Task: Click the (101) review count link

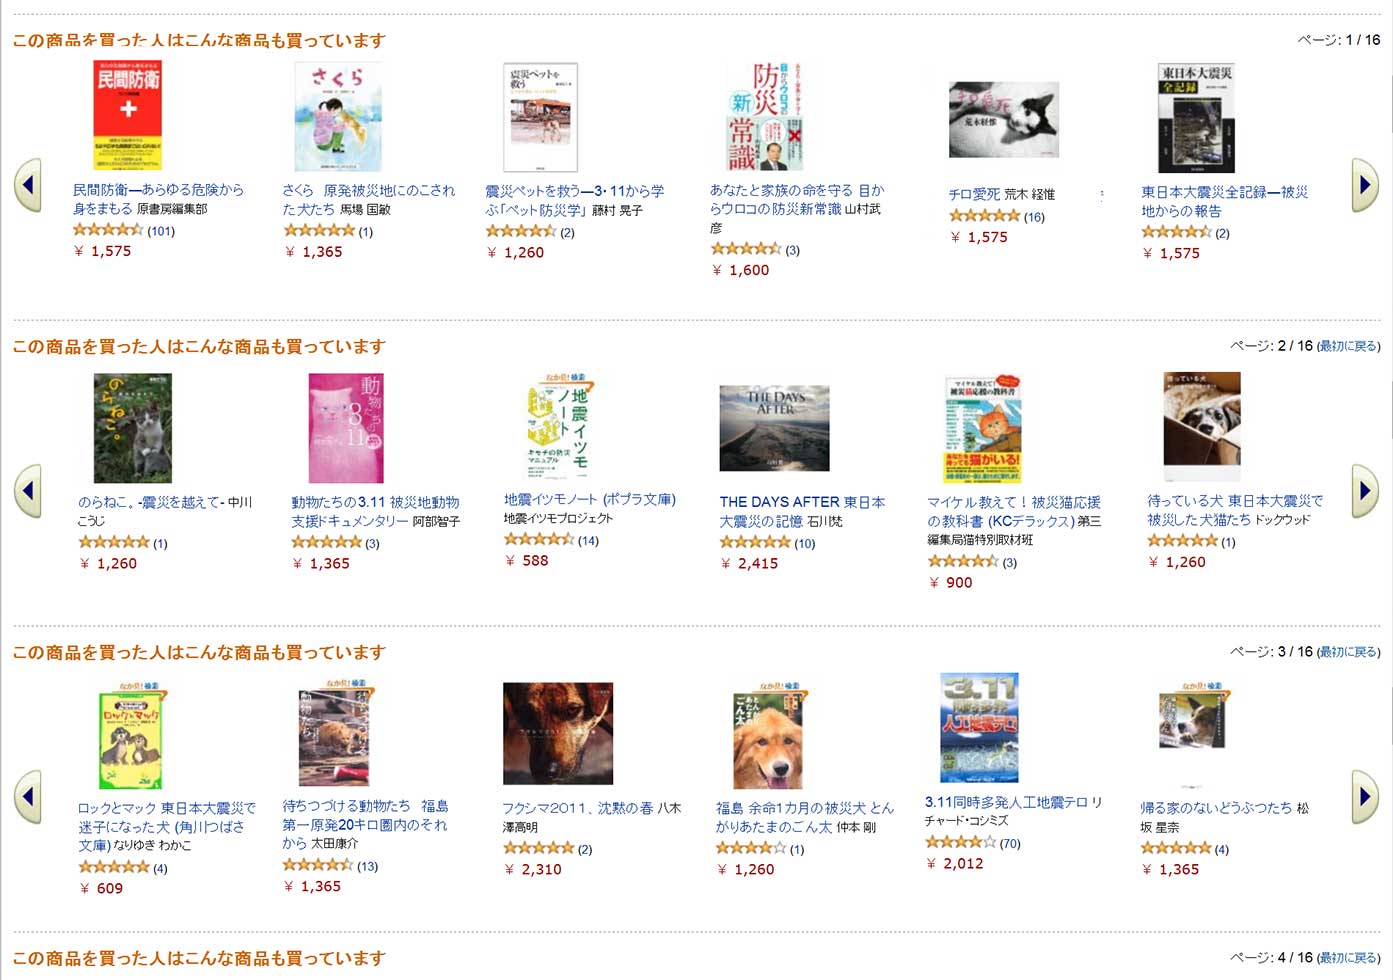Action: tap(161, 231)
